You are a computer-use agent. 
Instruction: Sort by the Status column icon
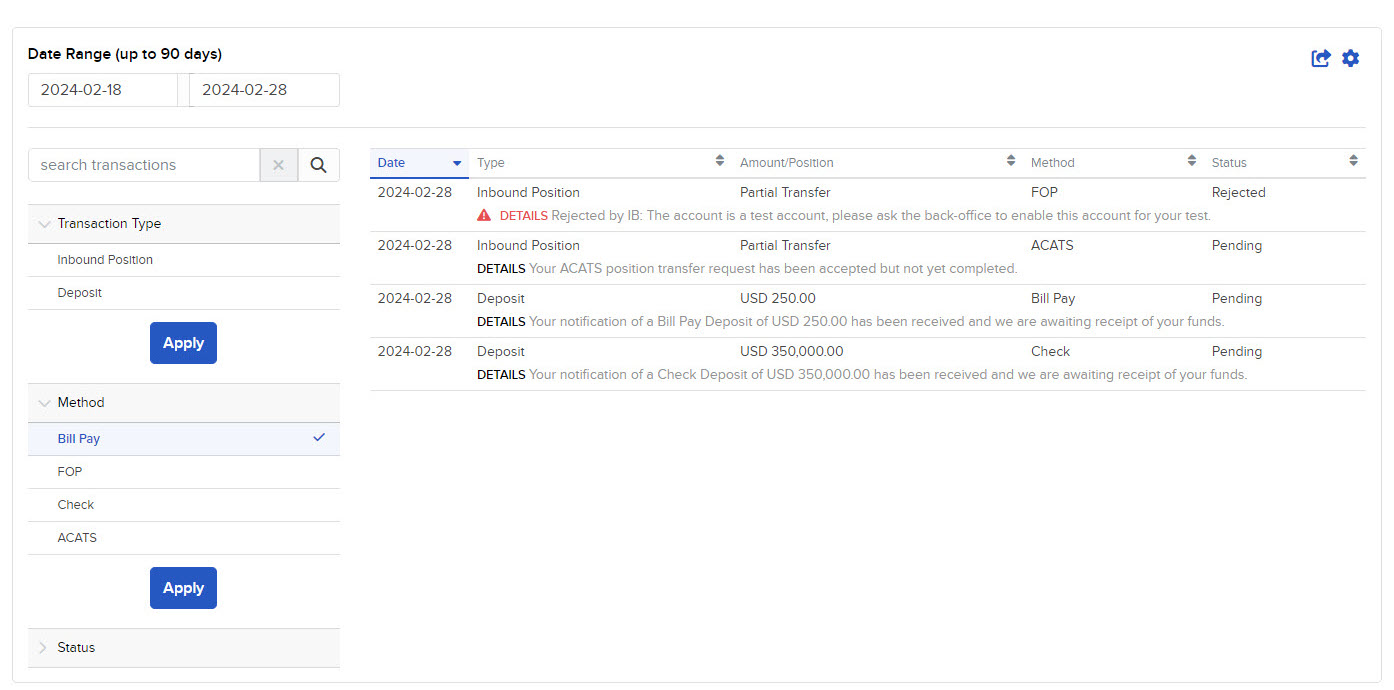[x=1355, y=161]
